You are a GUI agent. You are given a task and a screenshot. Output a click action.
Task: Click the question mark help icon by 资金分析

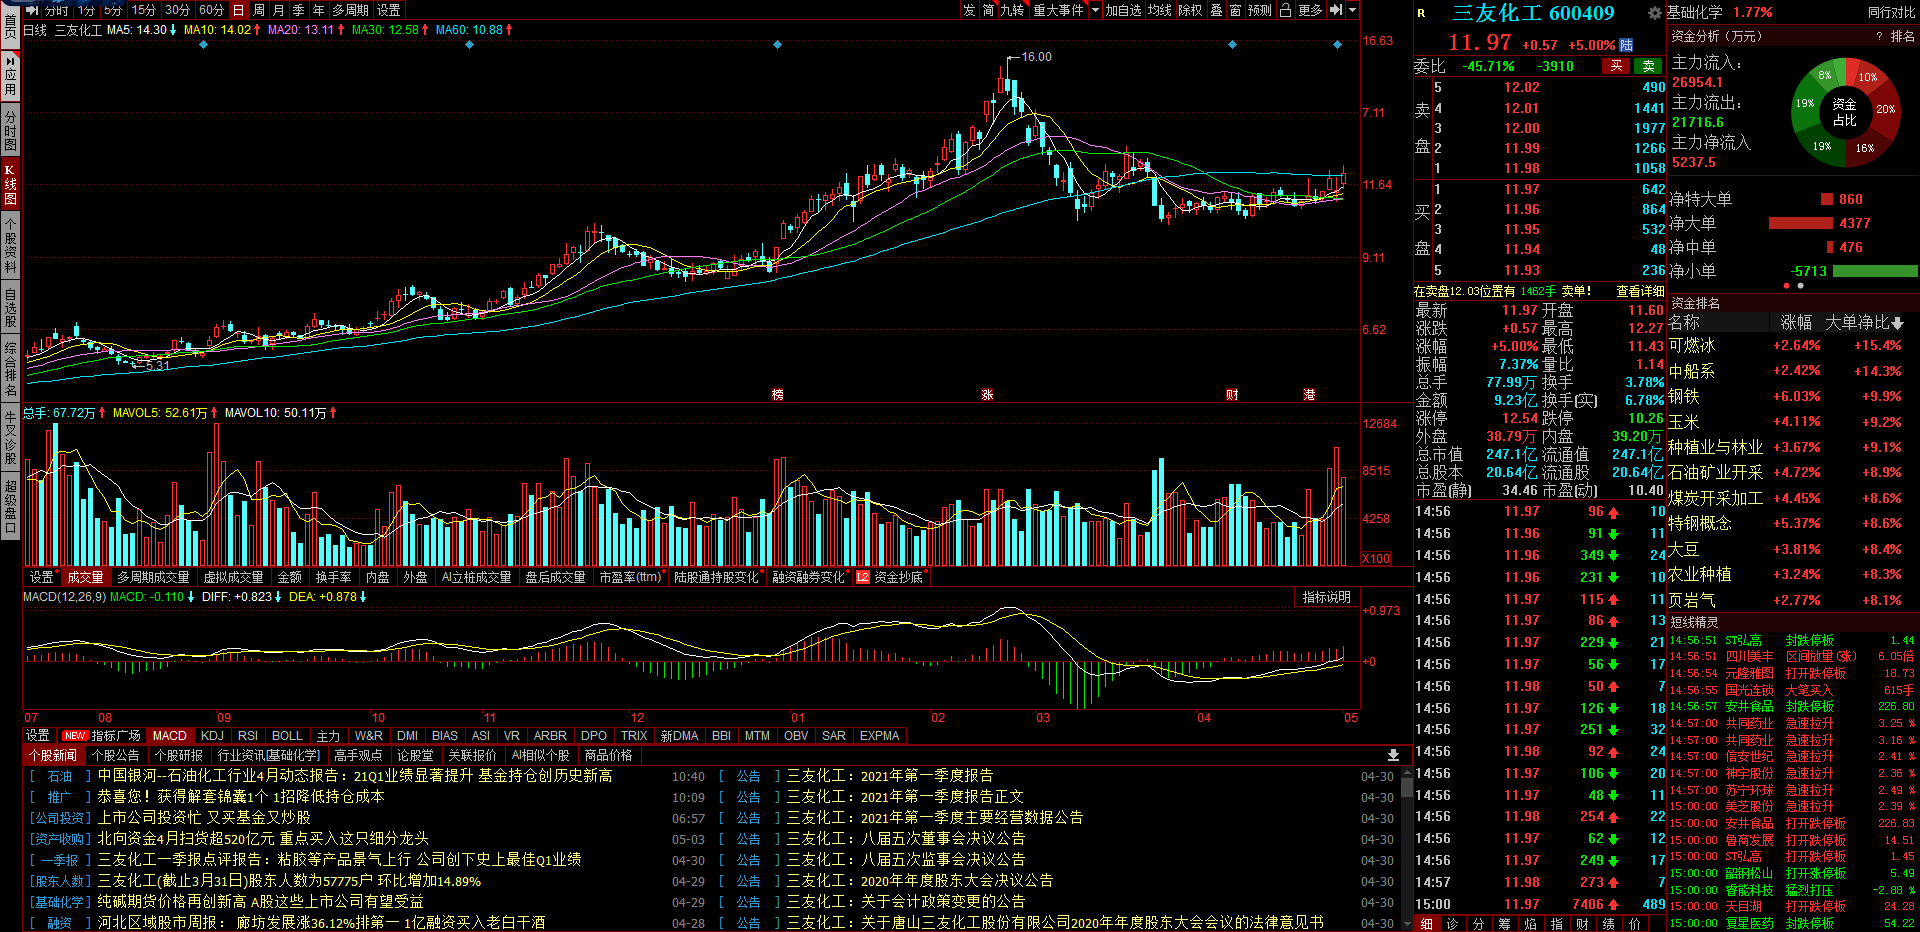tap(1880, 36)
